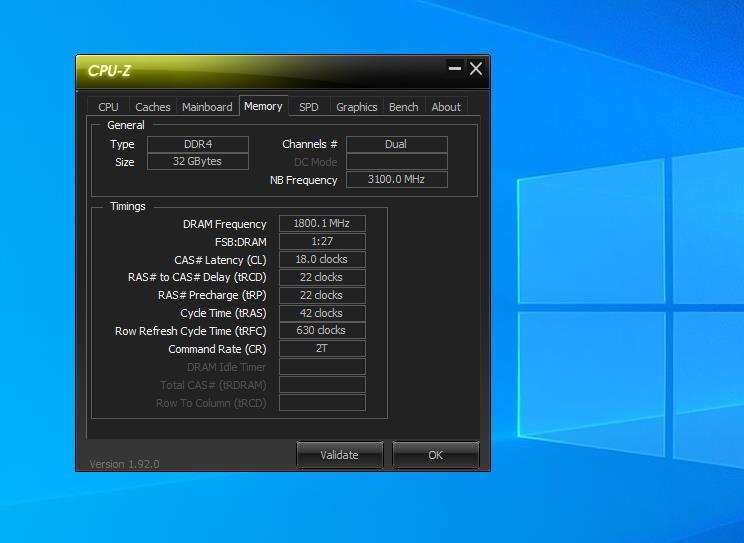Screen dimensions: 744x543
Task: Click the OK button
Action: pos(436,455)
